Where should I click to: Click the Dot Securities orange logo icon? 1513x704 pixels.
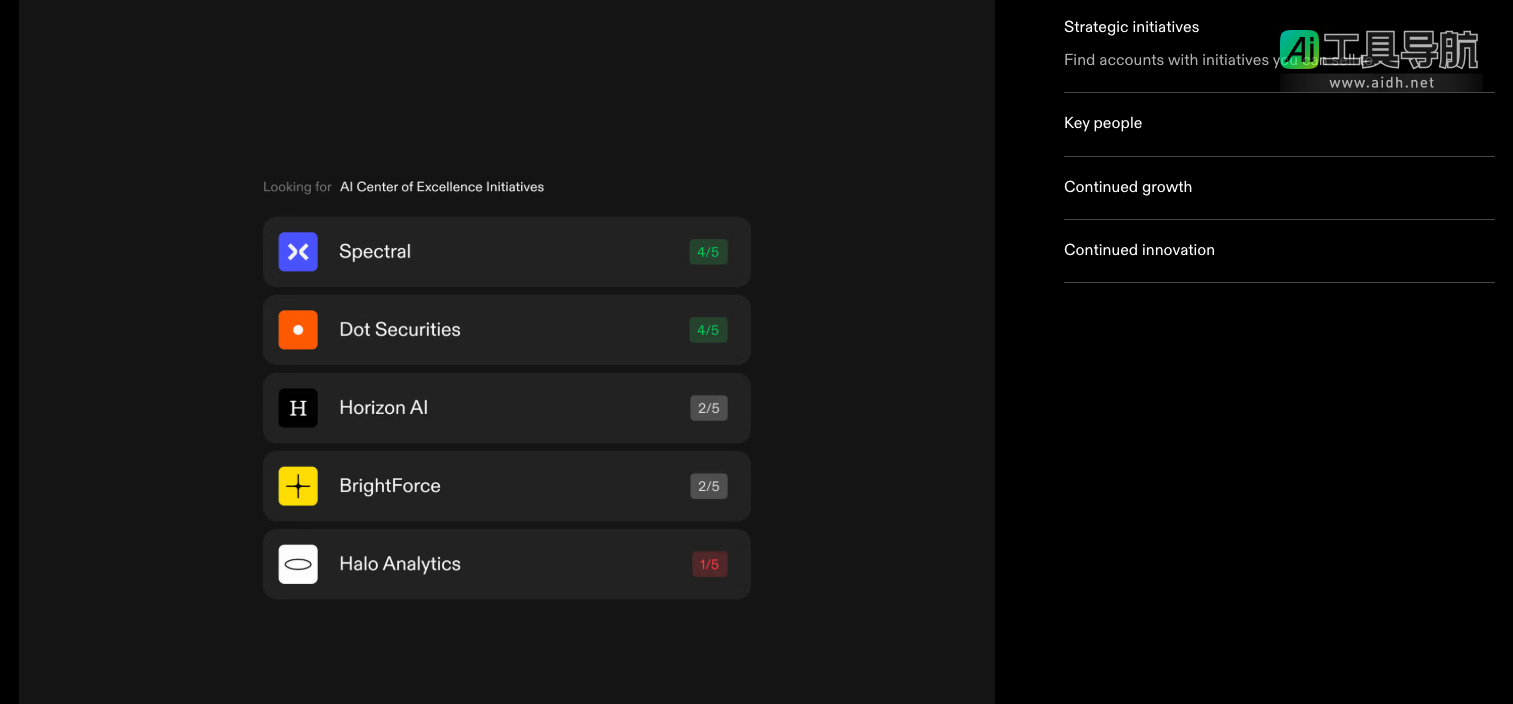pos(298,330)
